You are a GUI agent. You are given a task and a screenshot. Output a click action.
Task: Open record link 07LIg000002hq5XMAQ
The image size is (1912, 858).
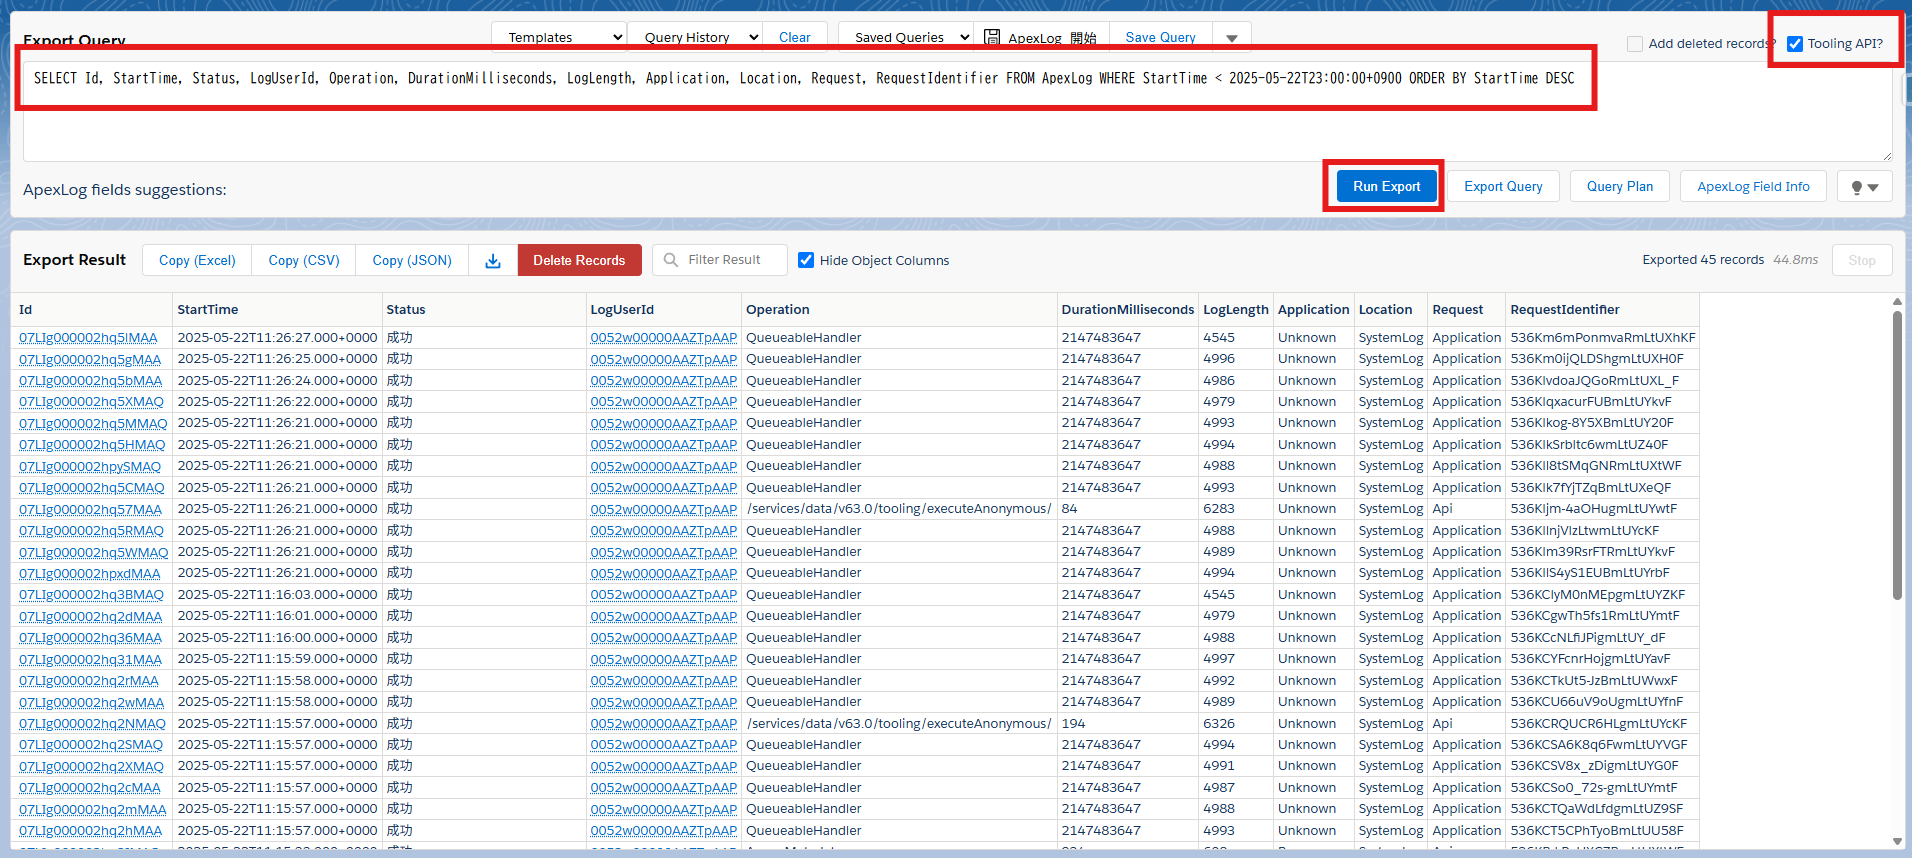pyautogui.click(x=91, y=402)
